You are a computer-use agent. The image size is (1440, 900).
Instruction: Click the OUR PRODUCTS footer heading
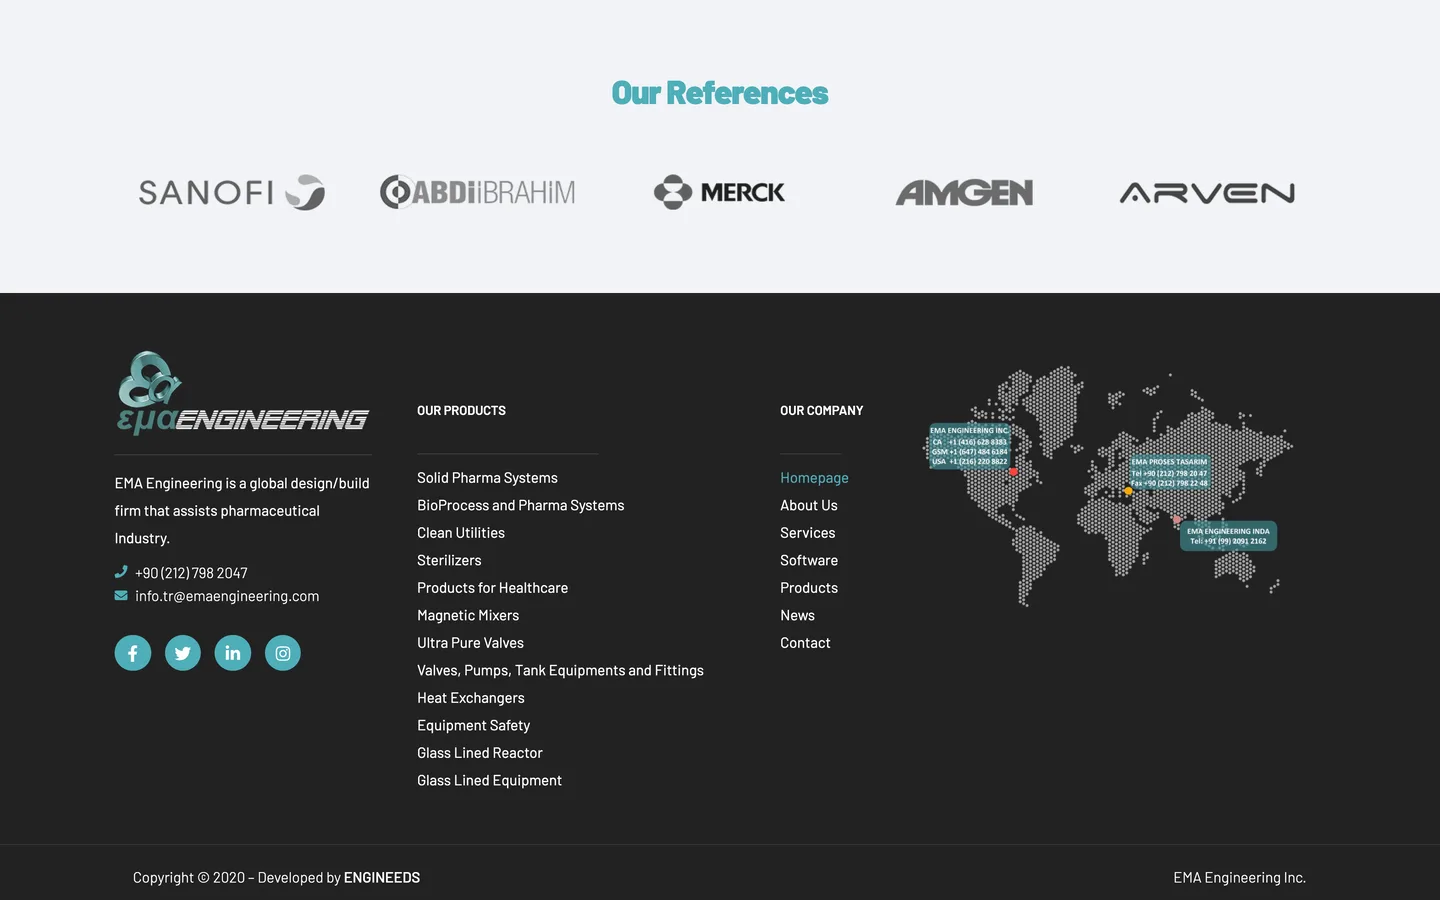pos(461,411)
